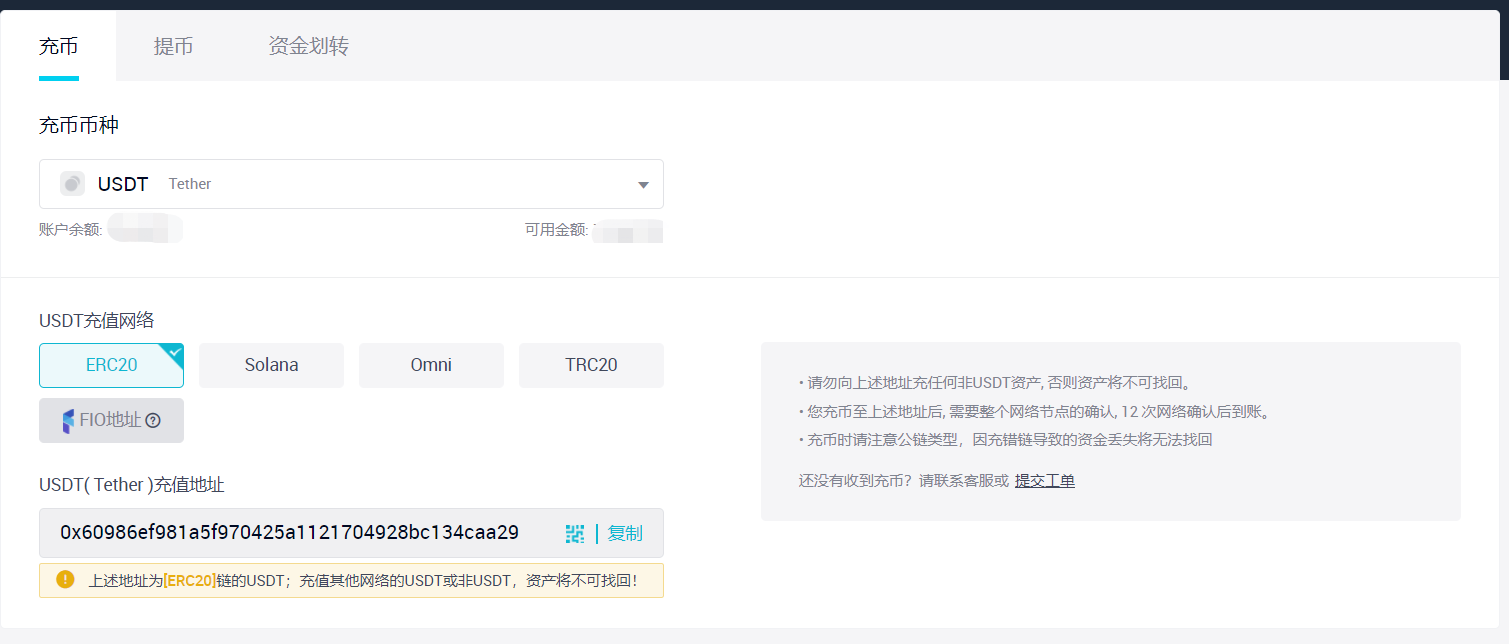Show QR code for deposit address

(x=574, y=534)
